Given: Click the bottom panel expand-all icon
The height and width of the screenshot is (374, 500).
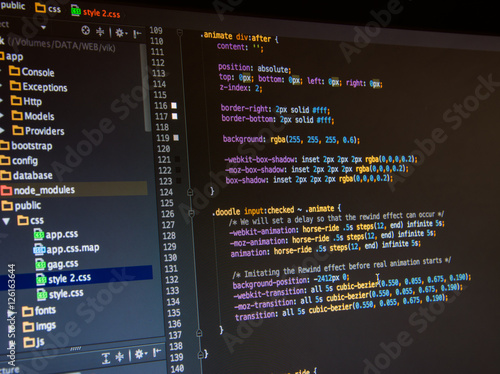Looking at the screenshot, I should tap(106, 358).
